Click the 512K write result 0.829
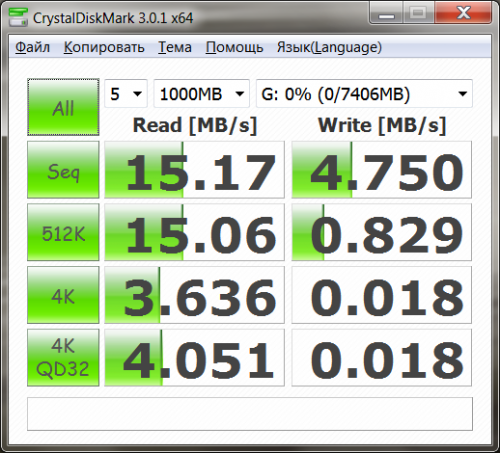The image size is (500, 453). click(x=382, y=232)
